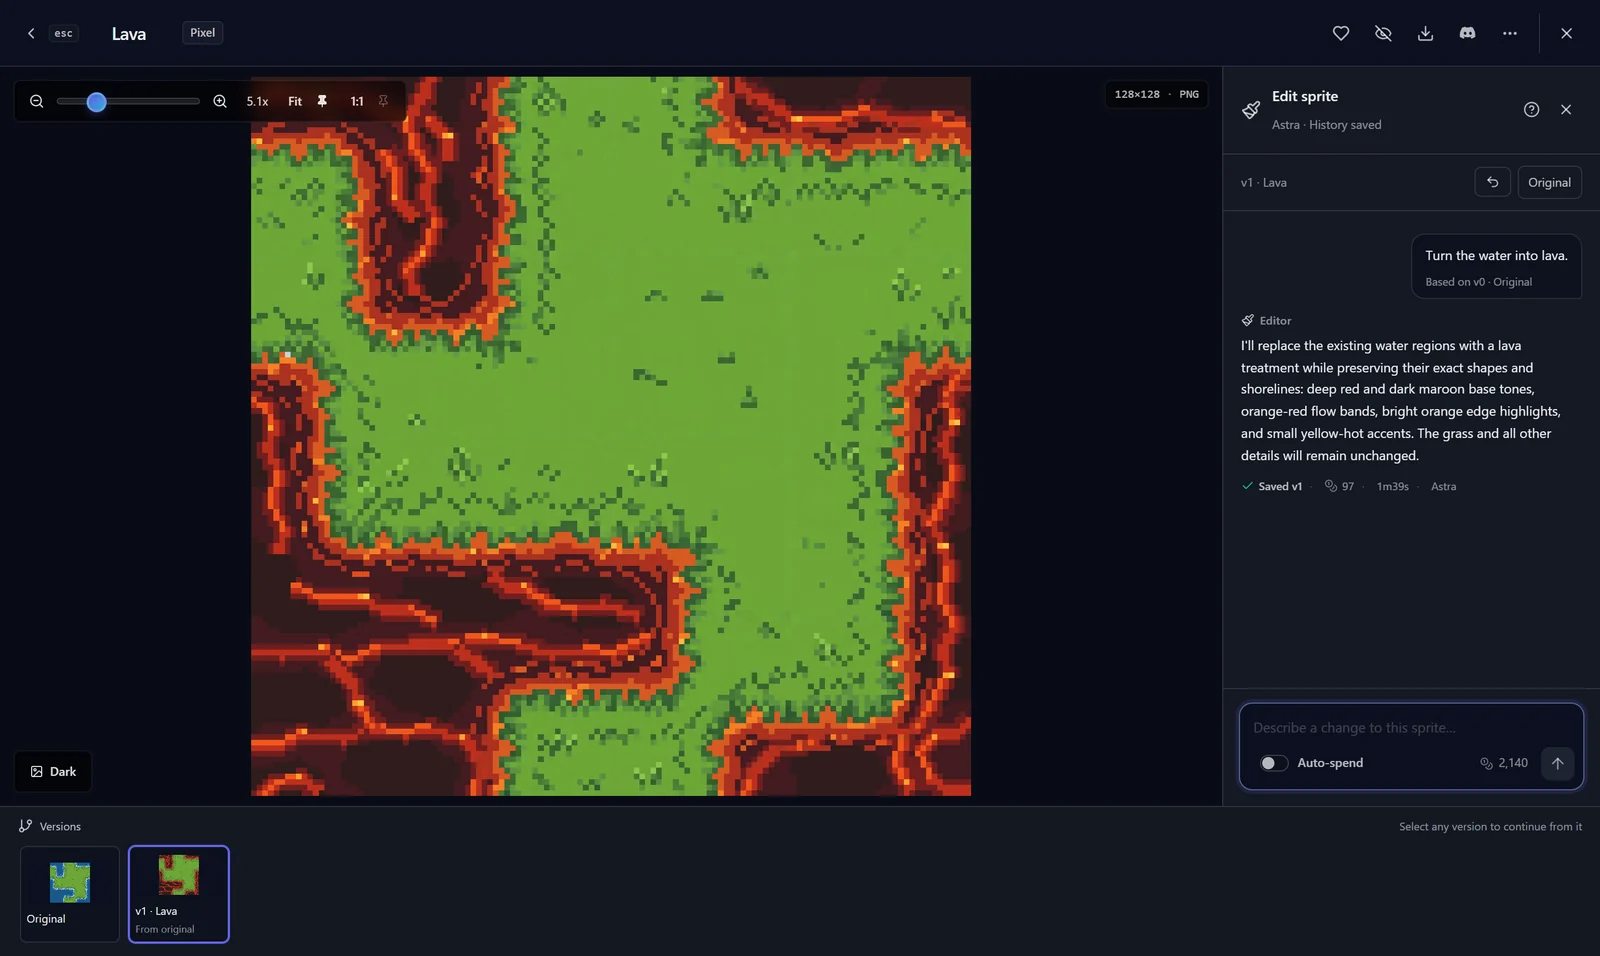The height and width of the screenshot is (956, 1600).
Task: Switch to the Original version button
Action: [1549, 182]
